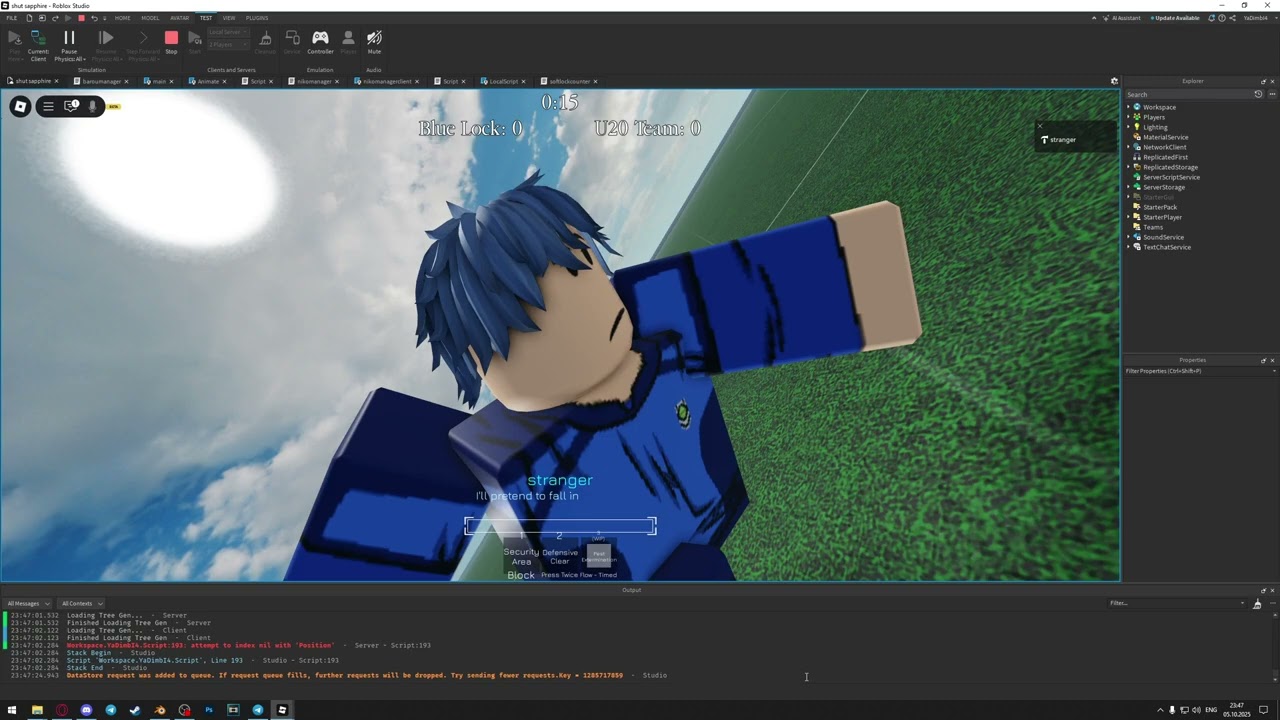Open the AI Assistant panel
Screen dimensions: 1280x720
click(x=1120, y=18)
